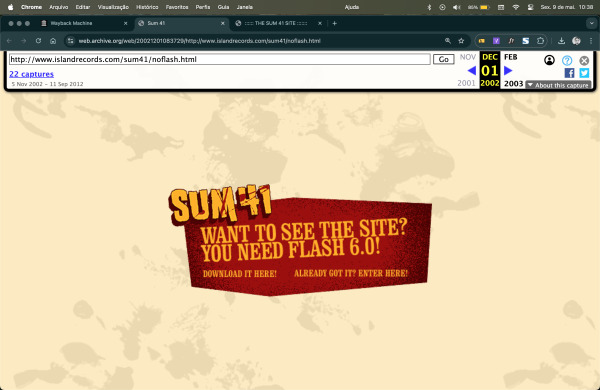Open the Perfis menu
Viewport: 600px width, 390px height.
203,7
